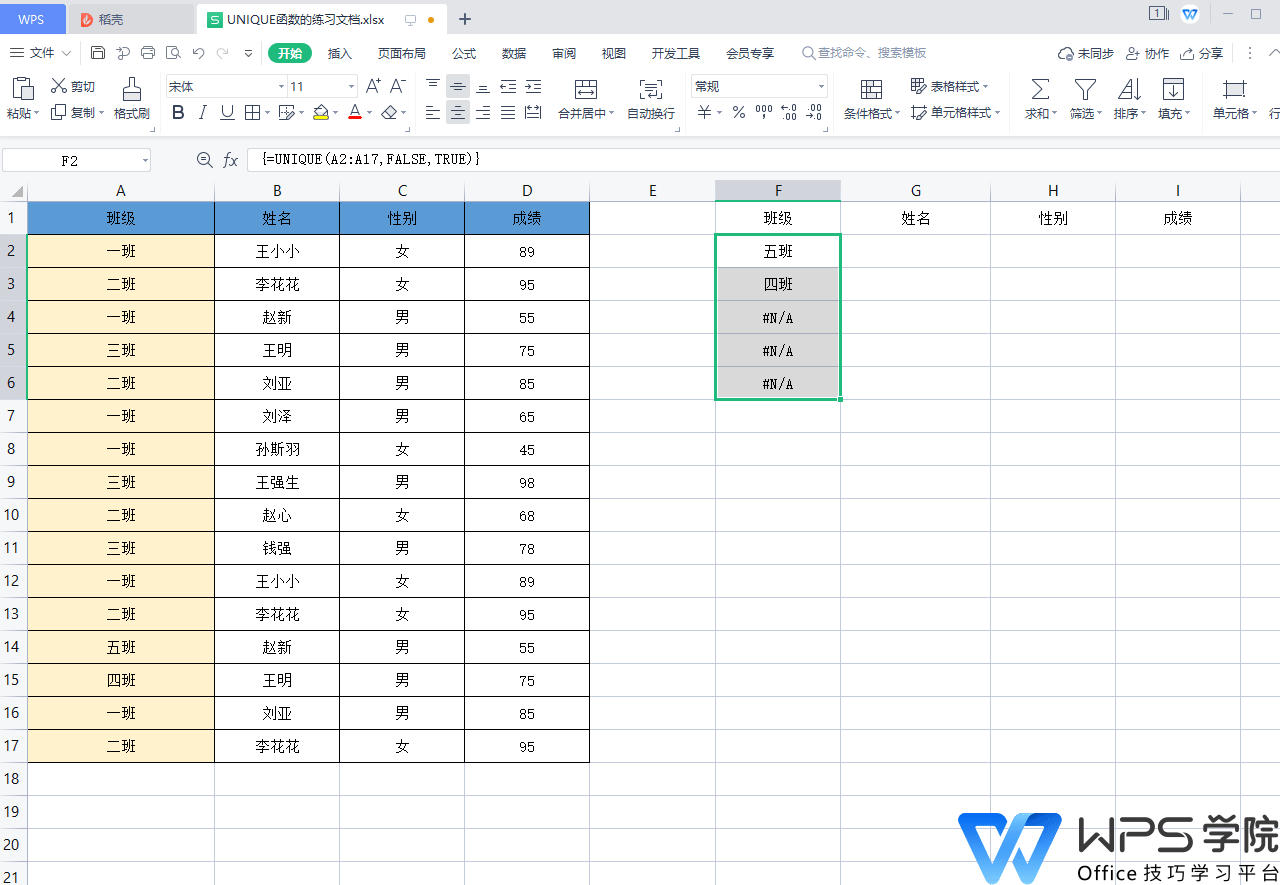The height and width of the screenshot is (885, 1280).
Task: Click the zoom magnifier beside formula bar
Action: [205, 160]
